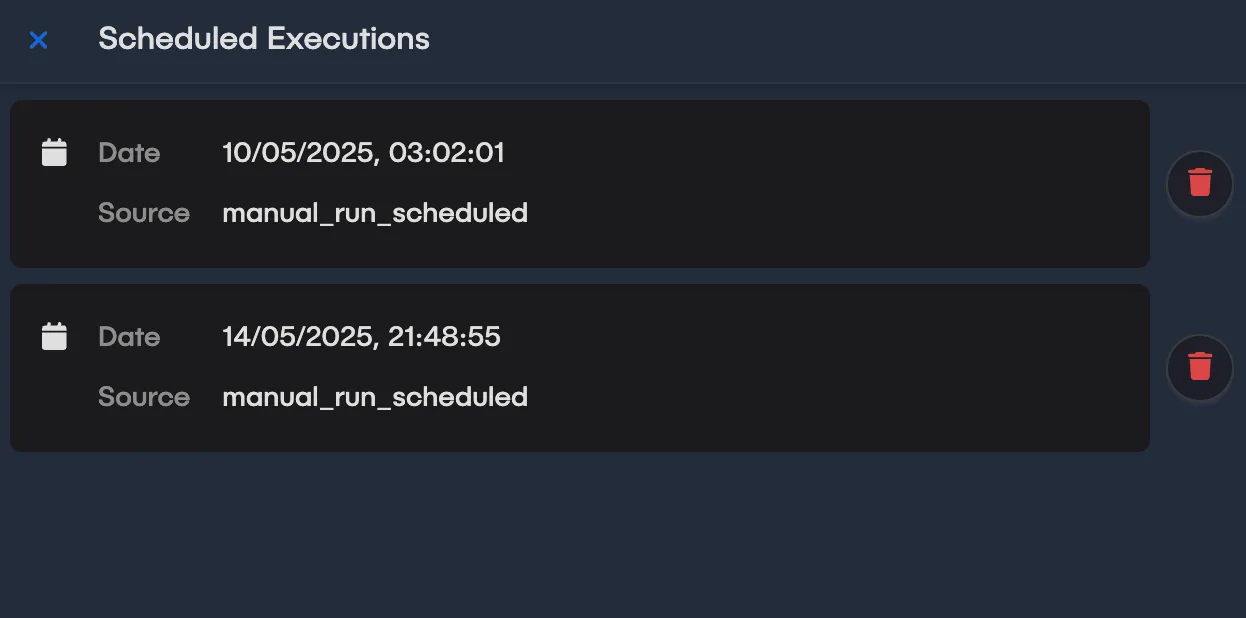The width and height of the screenshot is (1246, 618).
Task: Delete the 14/05/2025 scheduled execution
Action: click(x=1200, y=367)
